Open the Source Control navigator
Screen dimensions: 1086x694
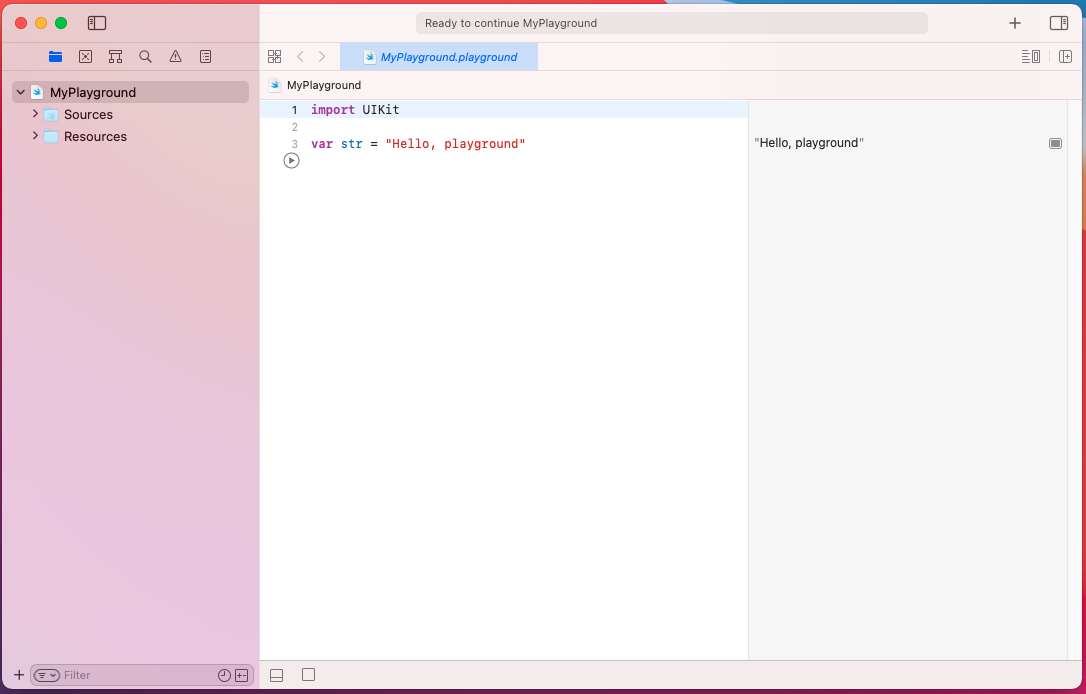pyautogui.click(x=85, y=57)
